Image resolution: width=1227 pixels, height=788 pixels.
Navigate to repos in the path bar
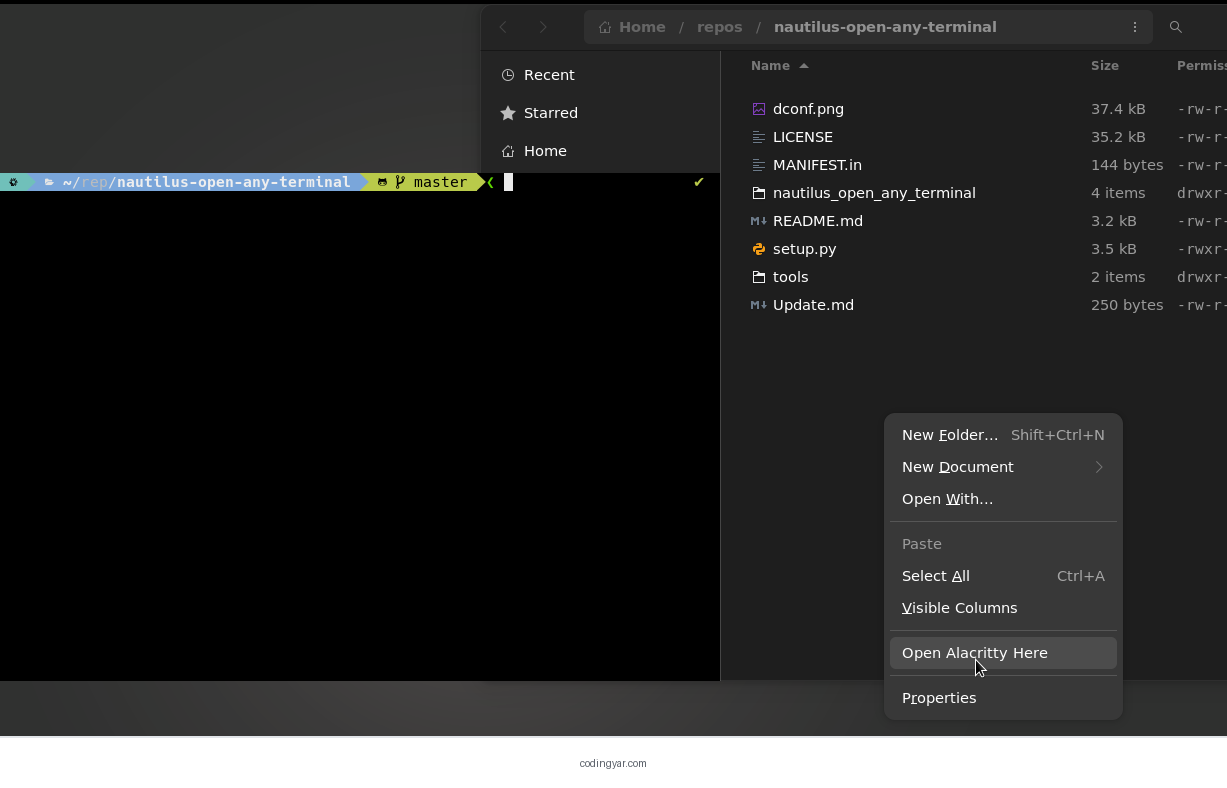pos(720,27)
